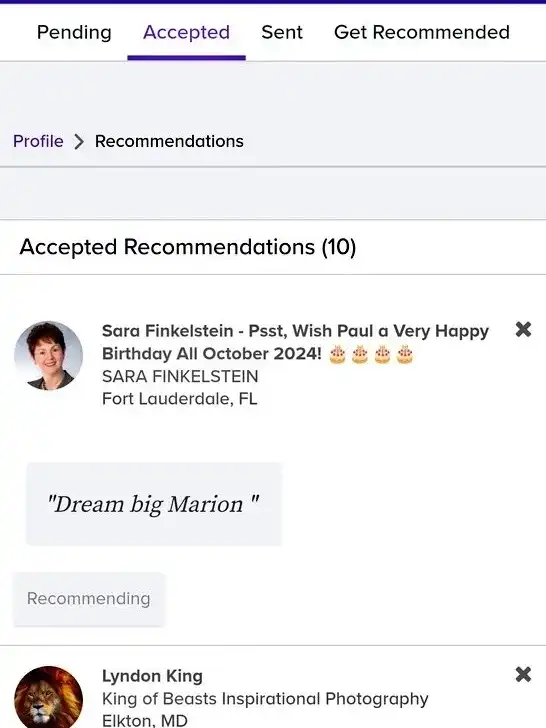Click the birthday cake emojis in Sara's title
Viewport: 546px width, 728px height.
(371, 354)
